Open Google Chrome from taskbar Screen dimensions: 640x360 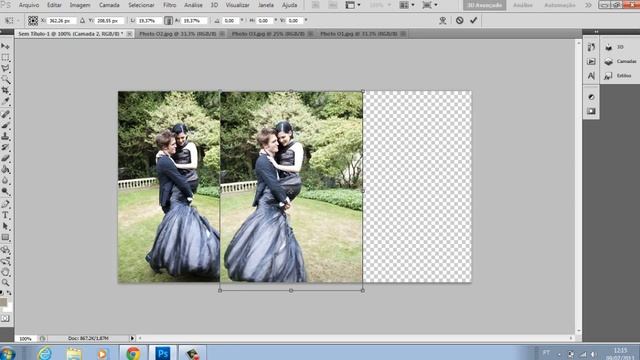tap(133, 353)
